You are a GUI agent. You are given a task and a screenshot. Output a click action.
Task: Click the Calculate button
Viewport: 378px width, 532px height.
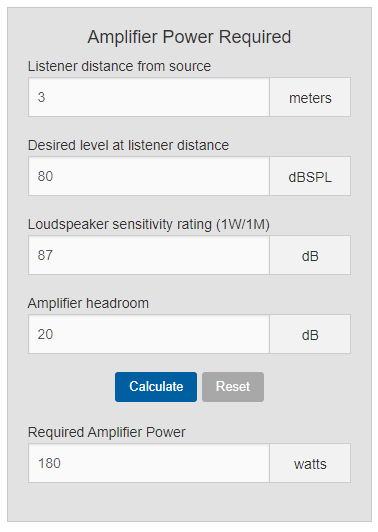click(156, 387)
